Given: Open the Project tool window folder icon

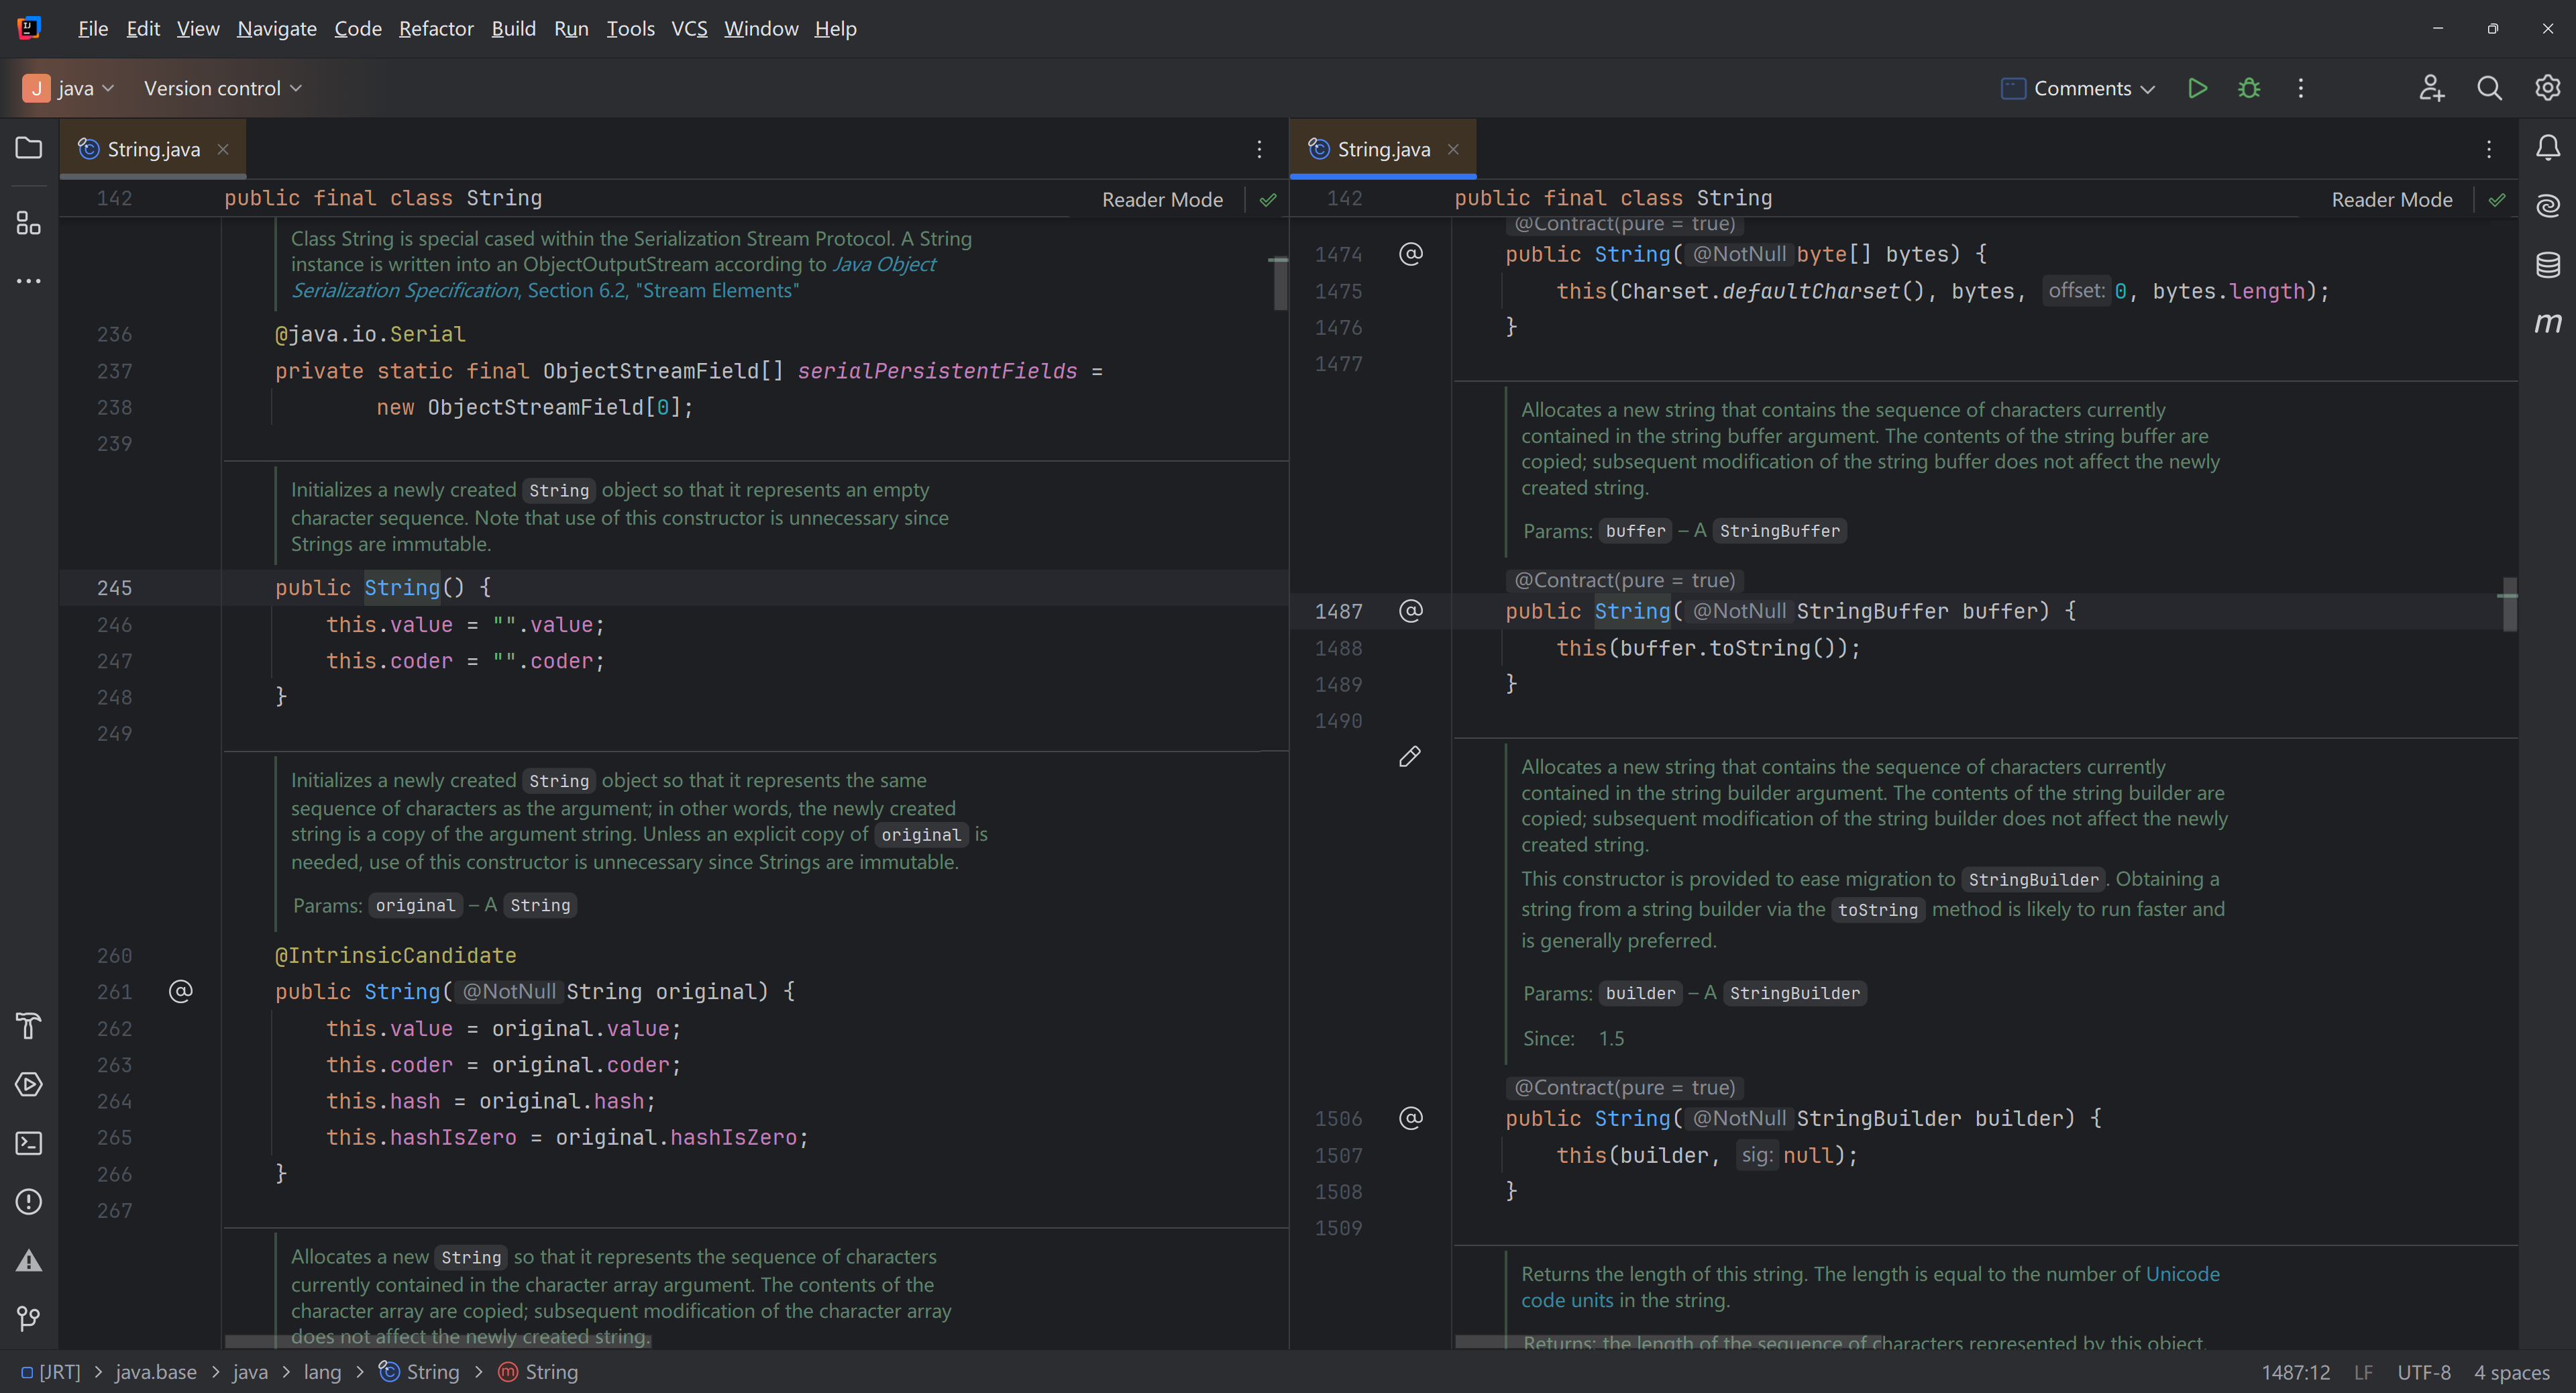Looking at the screenshot, I should point(29,148).
